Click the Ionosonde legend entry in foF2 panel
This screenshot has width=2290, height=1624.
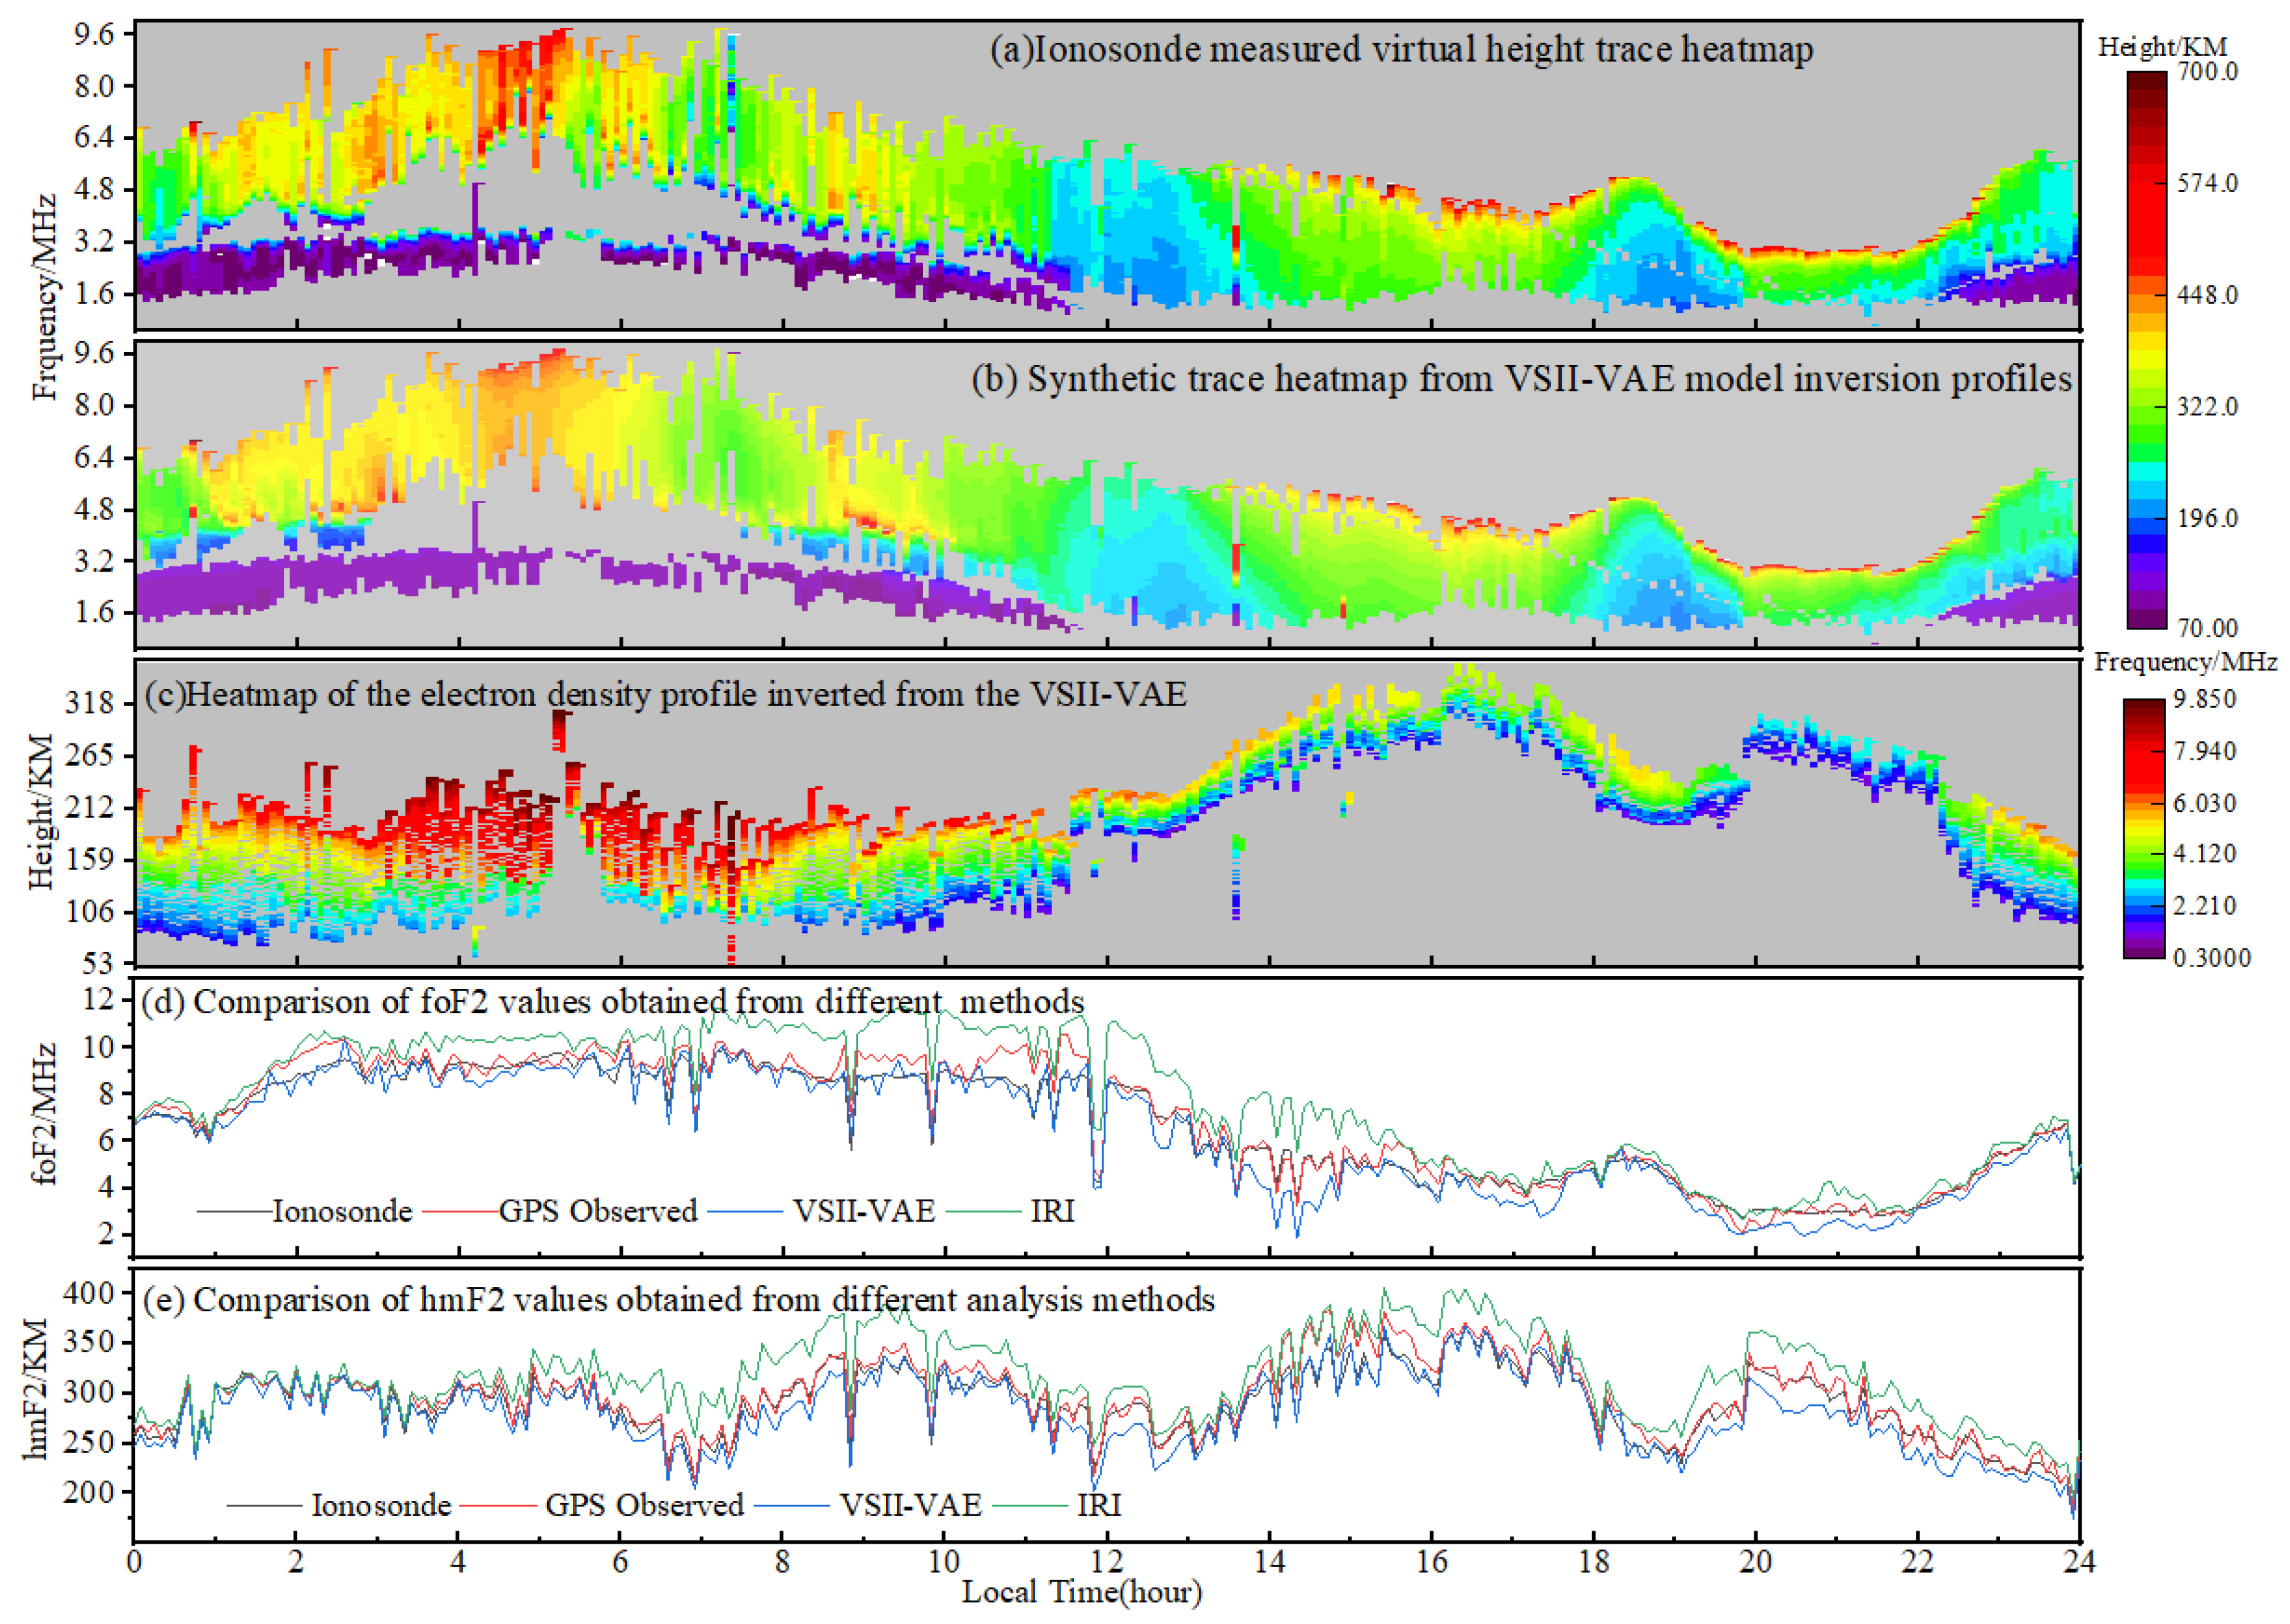point(342,1212)
